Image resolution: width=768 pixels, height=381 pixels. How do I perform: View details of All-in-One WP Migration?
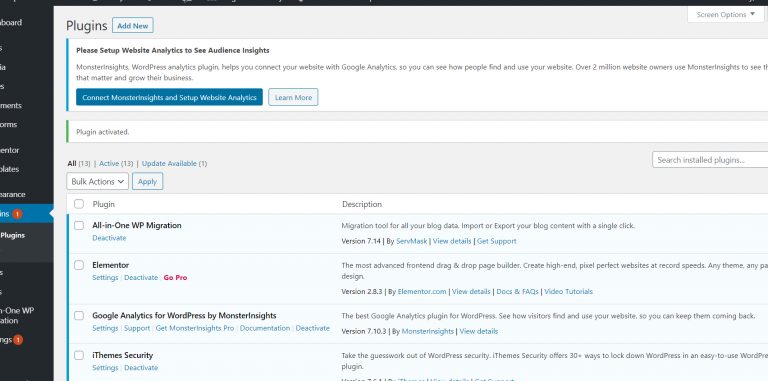coord(452,241)
